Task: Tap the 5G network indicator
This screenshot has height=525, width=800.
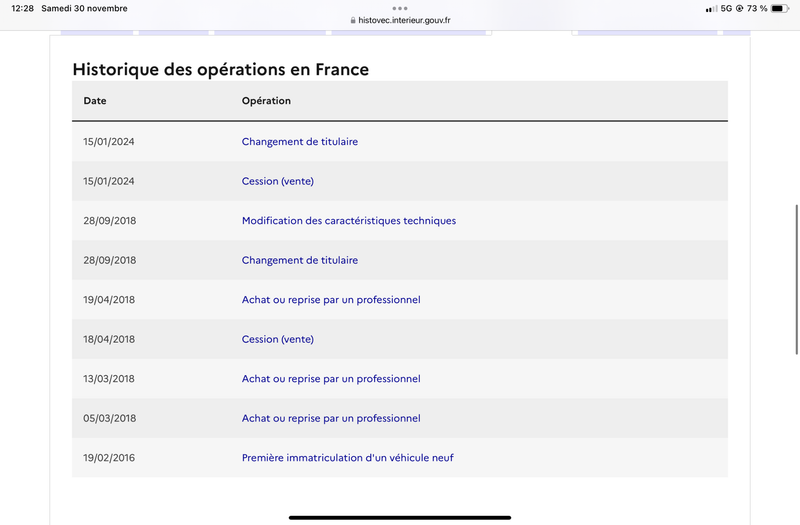Action: click(726, 8)
